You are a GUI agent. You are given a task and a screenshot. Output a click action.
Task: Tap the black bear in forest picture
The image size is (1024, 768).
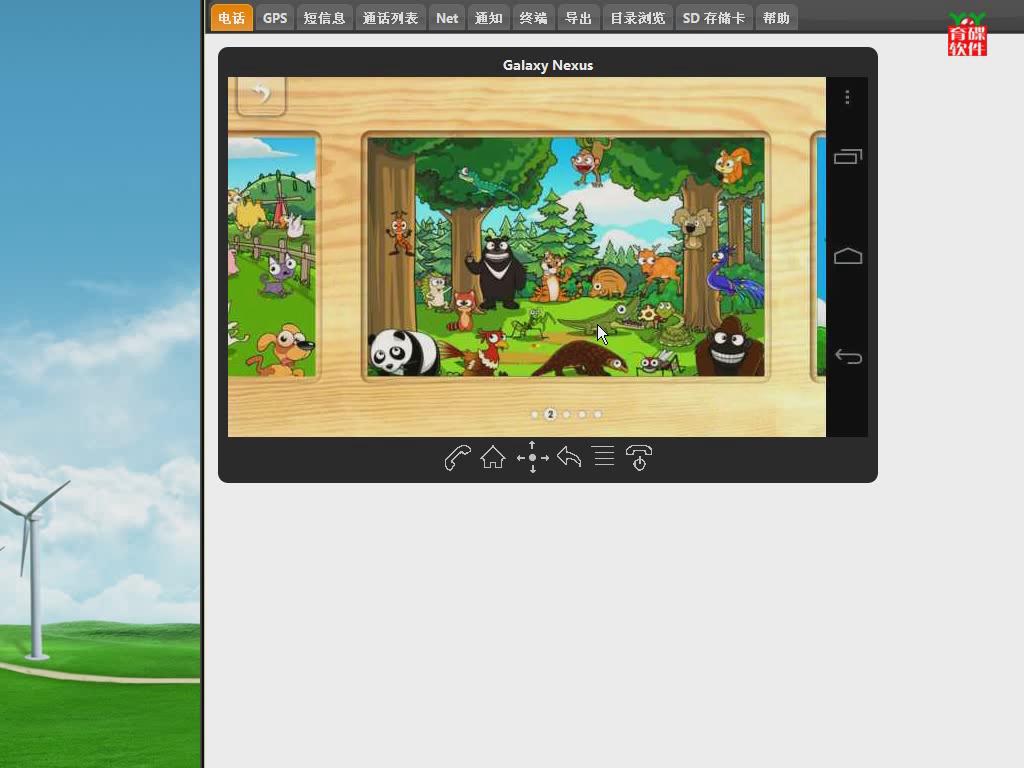pos(496,270)
